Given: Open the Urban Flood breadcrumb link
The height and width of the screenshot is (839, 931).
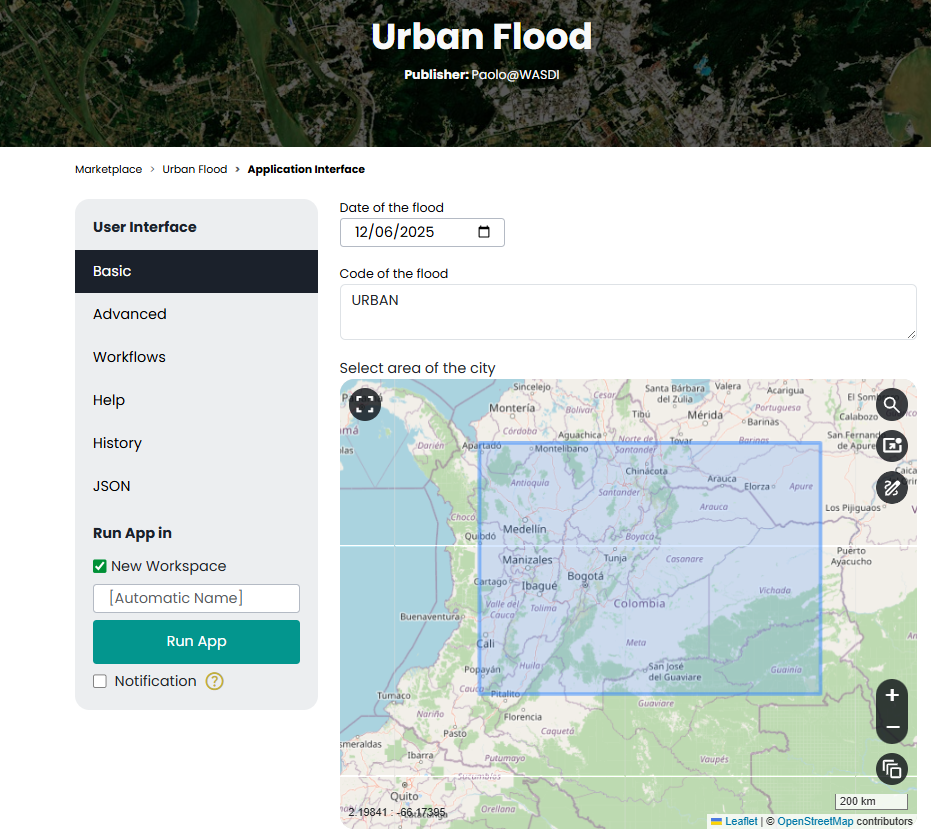Looking at the screenshot, I should 195,169.
